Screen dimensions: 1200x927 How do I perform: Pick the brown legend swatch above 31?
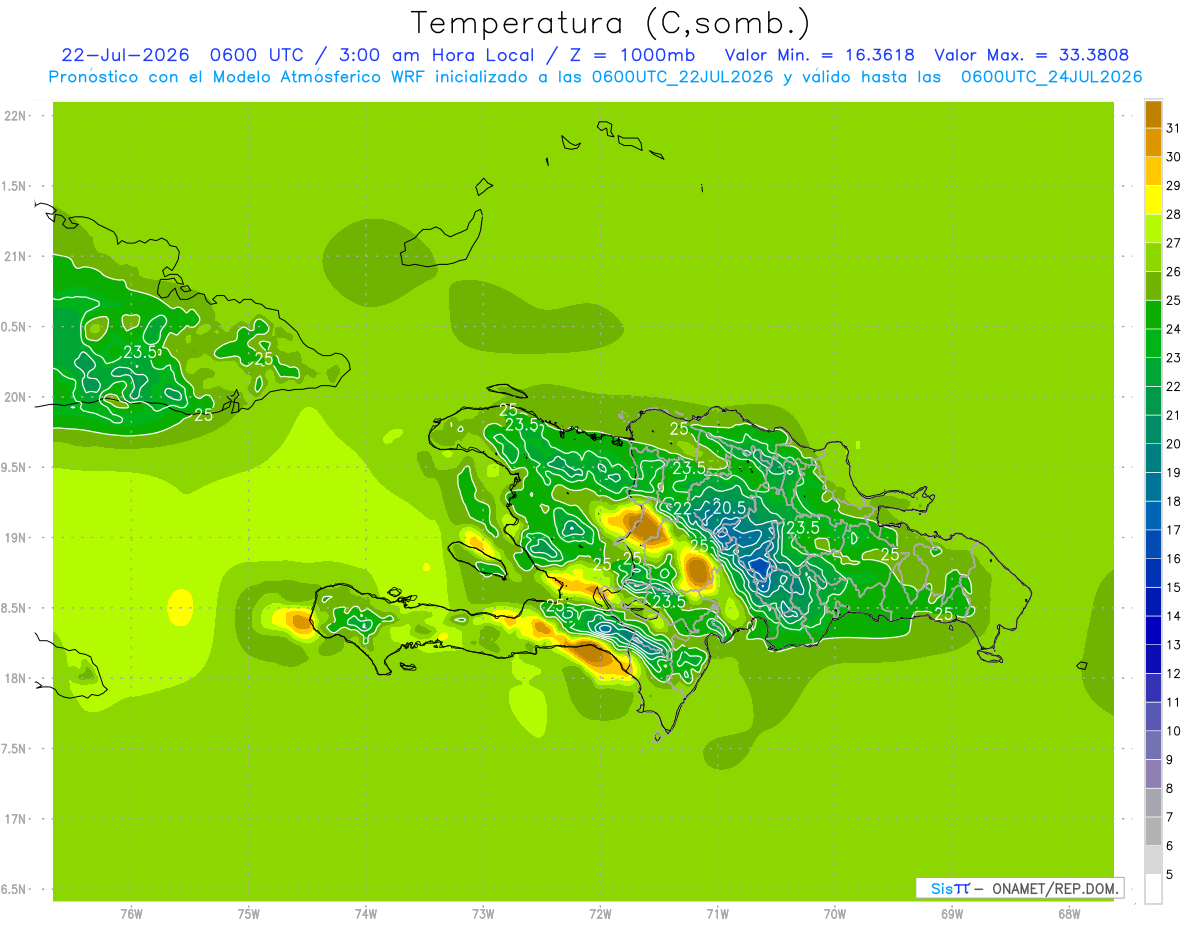coord(1153,114)
